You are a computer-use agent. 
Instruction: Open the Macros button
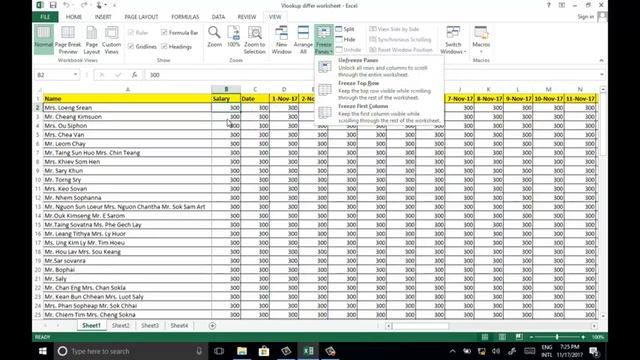[x=481, y=39]
